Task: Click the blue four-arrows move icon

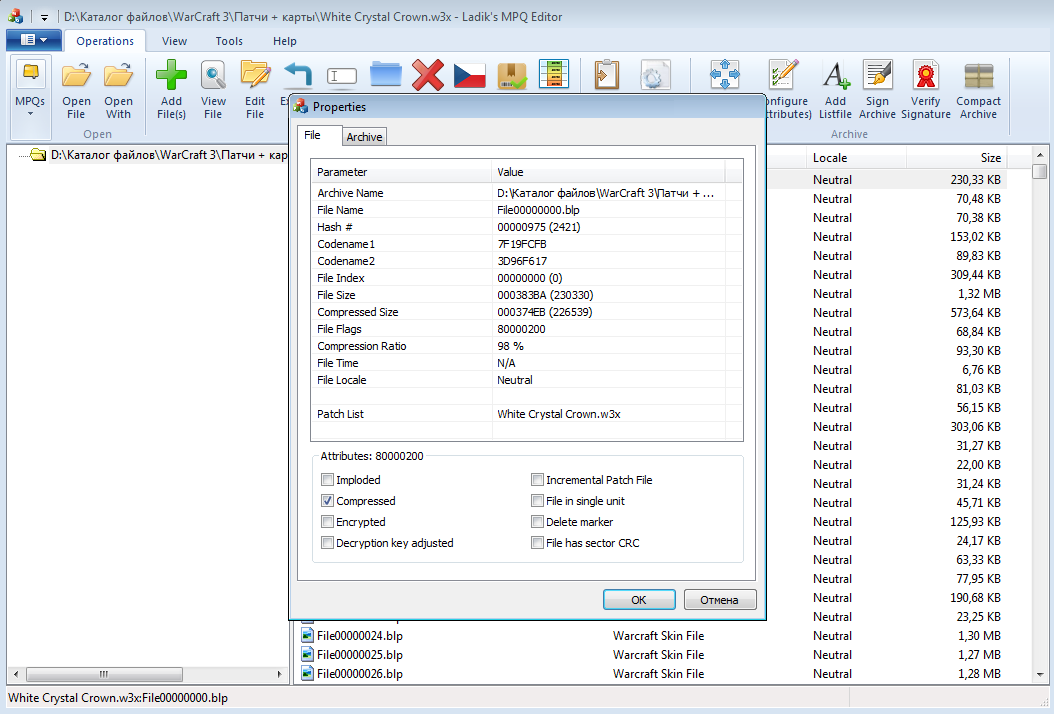Action: click(x=725, y=75)
